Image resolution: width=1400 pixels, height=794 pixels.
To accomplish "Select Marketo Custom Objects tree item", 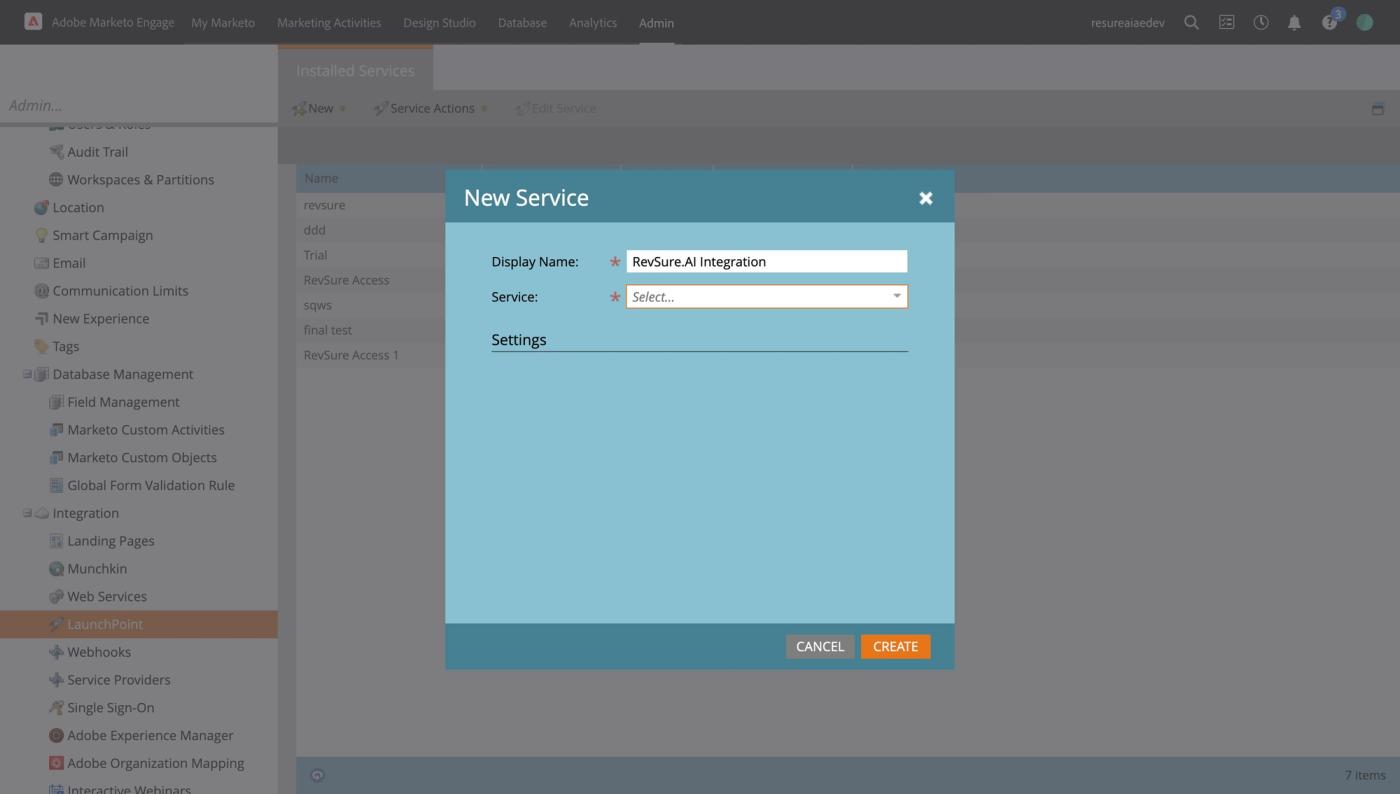I will (142, 458).
